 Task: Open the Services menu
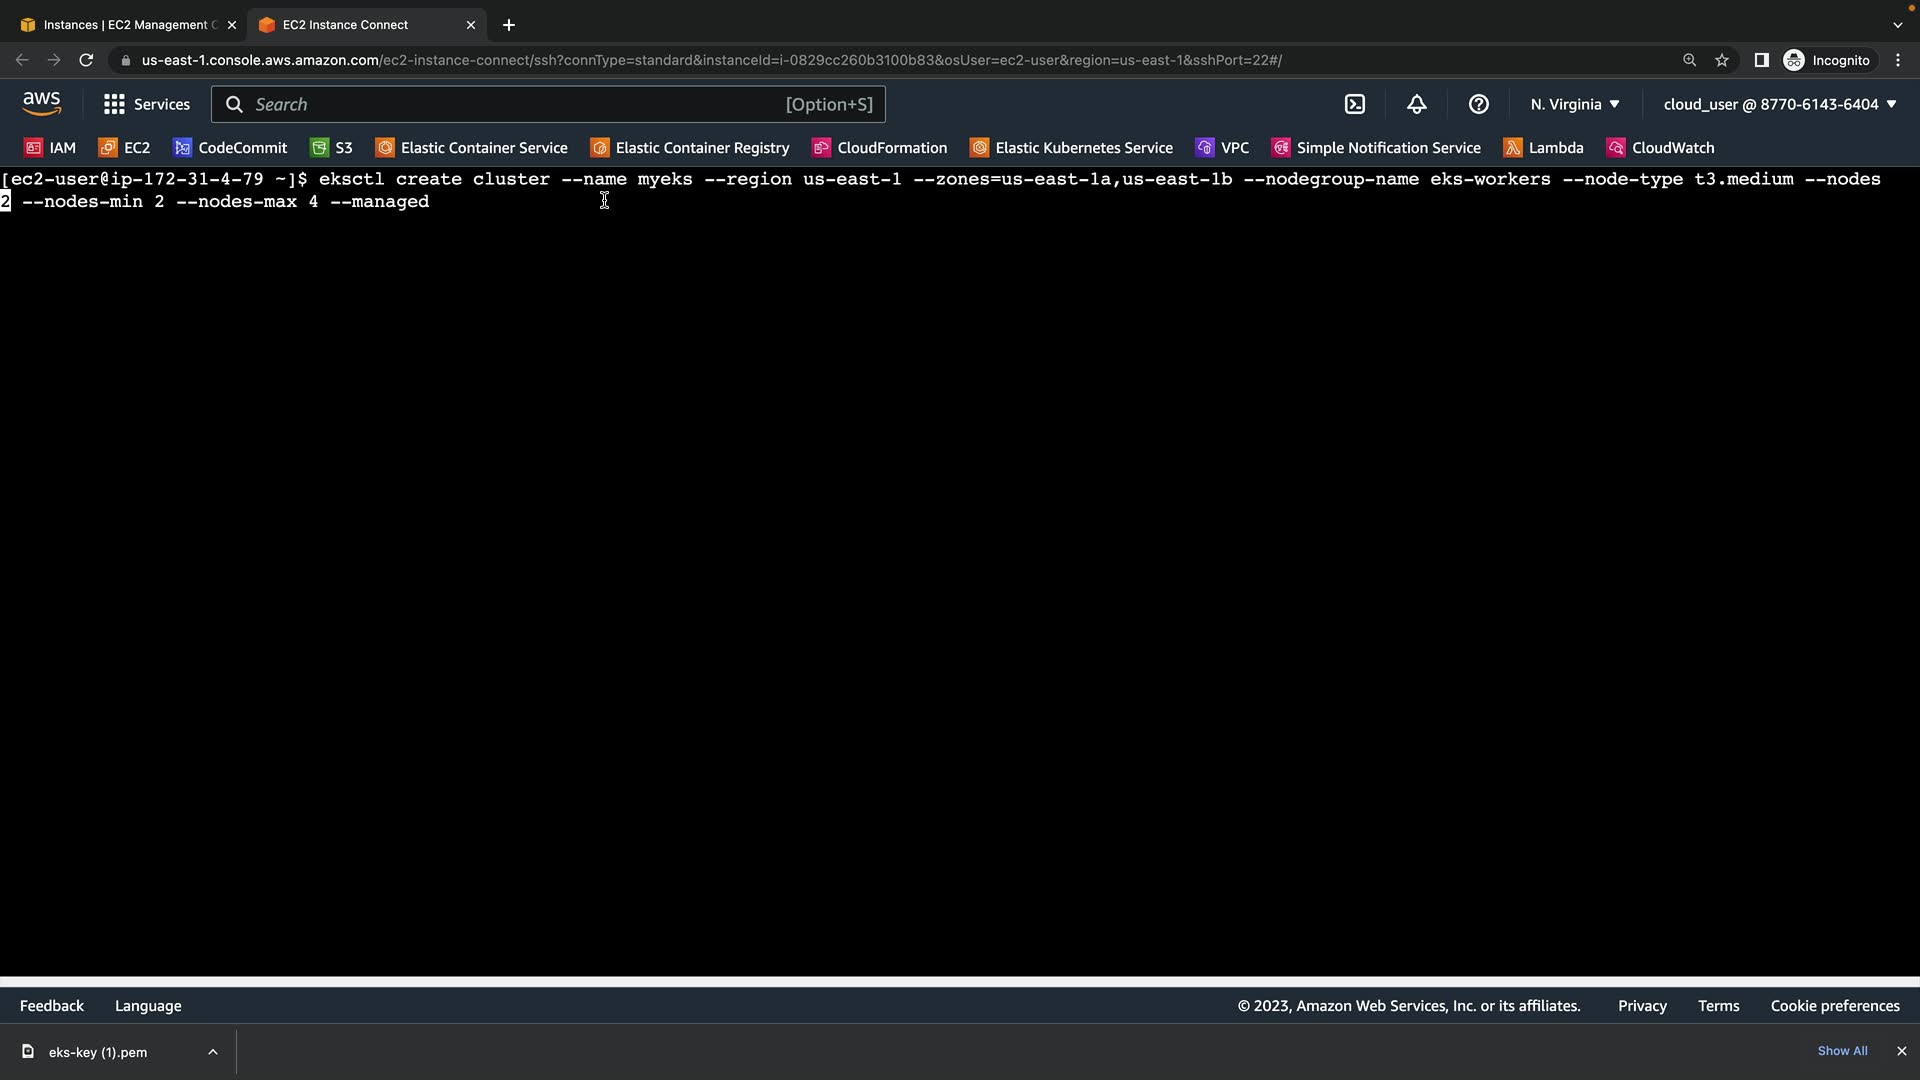[x=147, y=104]
